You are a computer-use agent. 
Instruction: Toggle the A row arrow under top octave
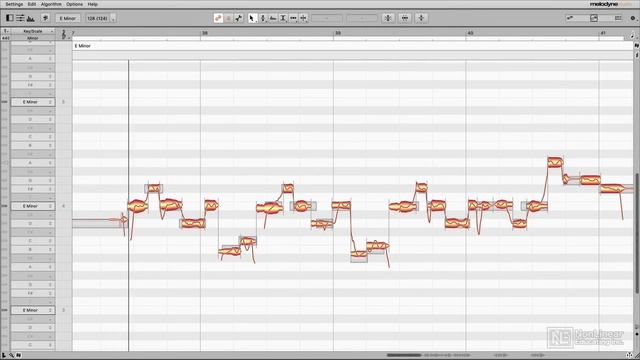pos(51,59)
